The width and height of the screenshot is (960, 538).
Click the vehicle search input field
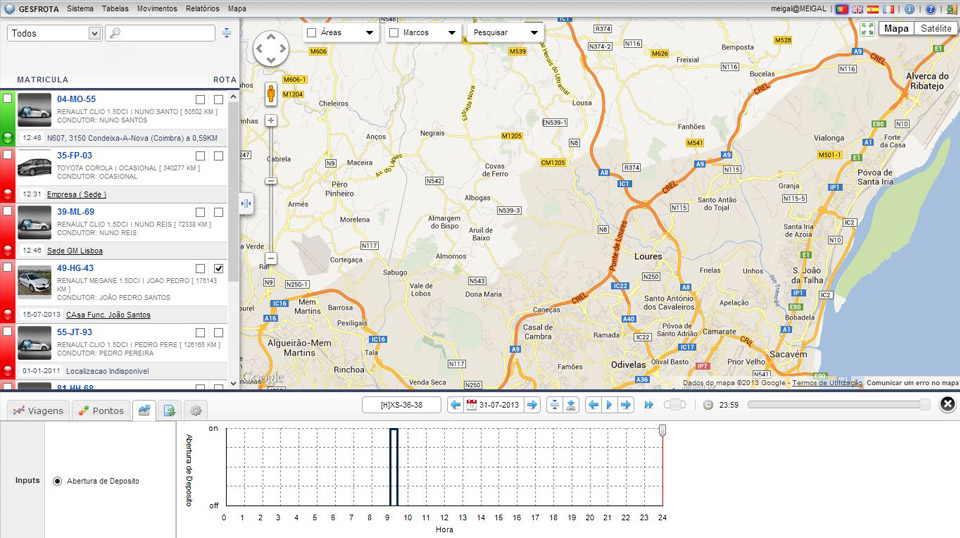(160, 33)
